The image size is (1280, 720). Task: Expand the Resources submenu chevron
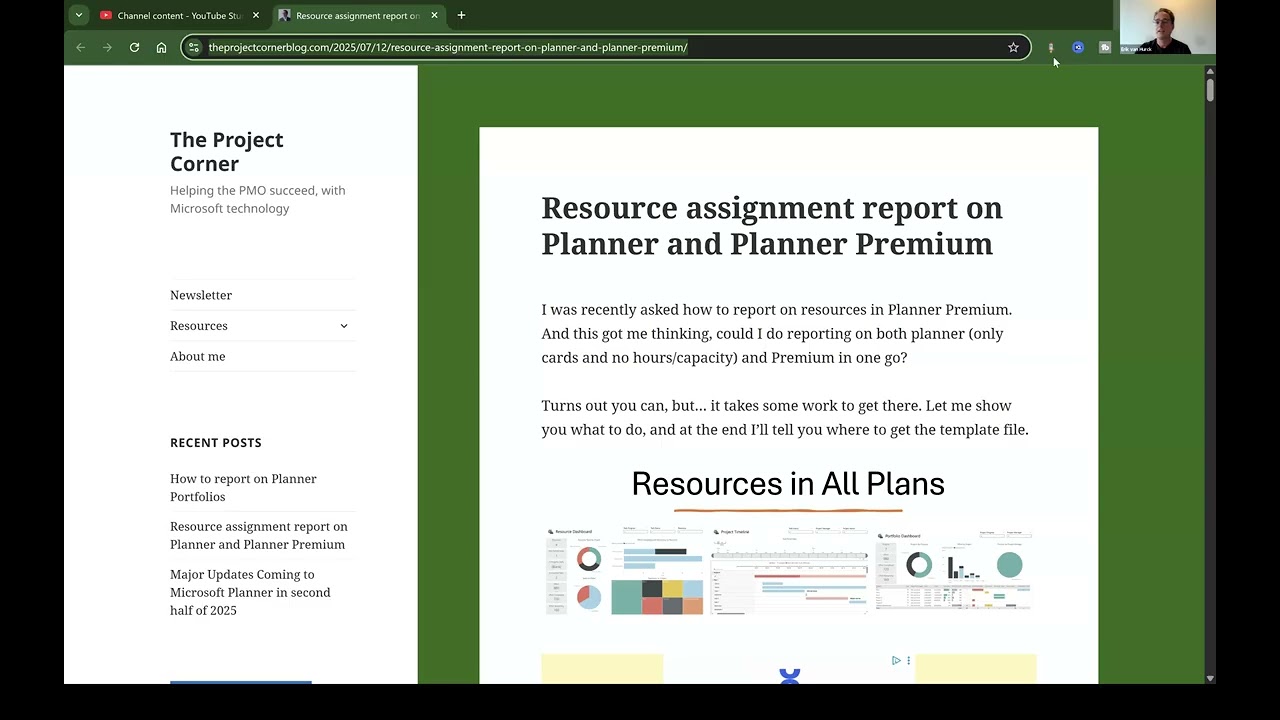pos(343,325)
